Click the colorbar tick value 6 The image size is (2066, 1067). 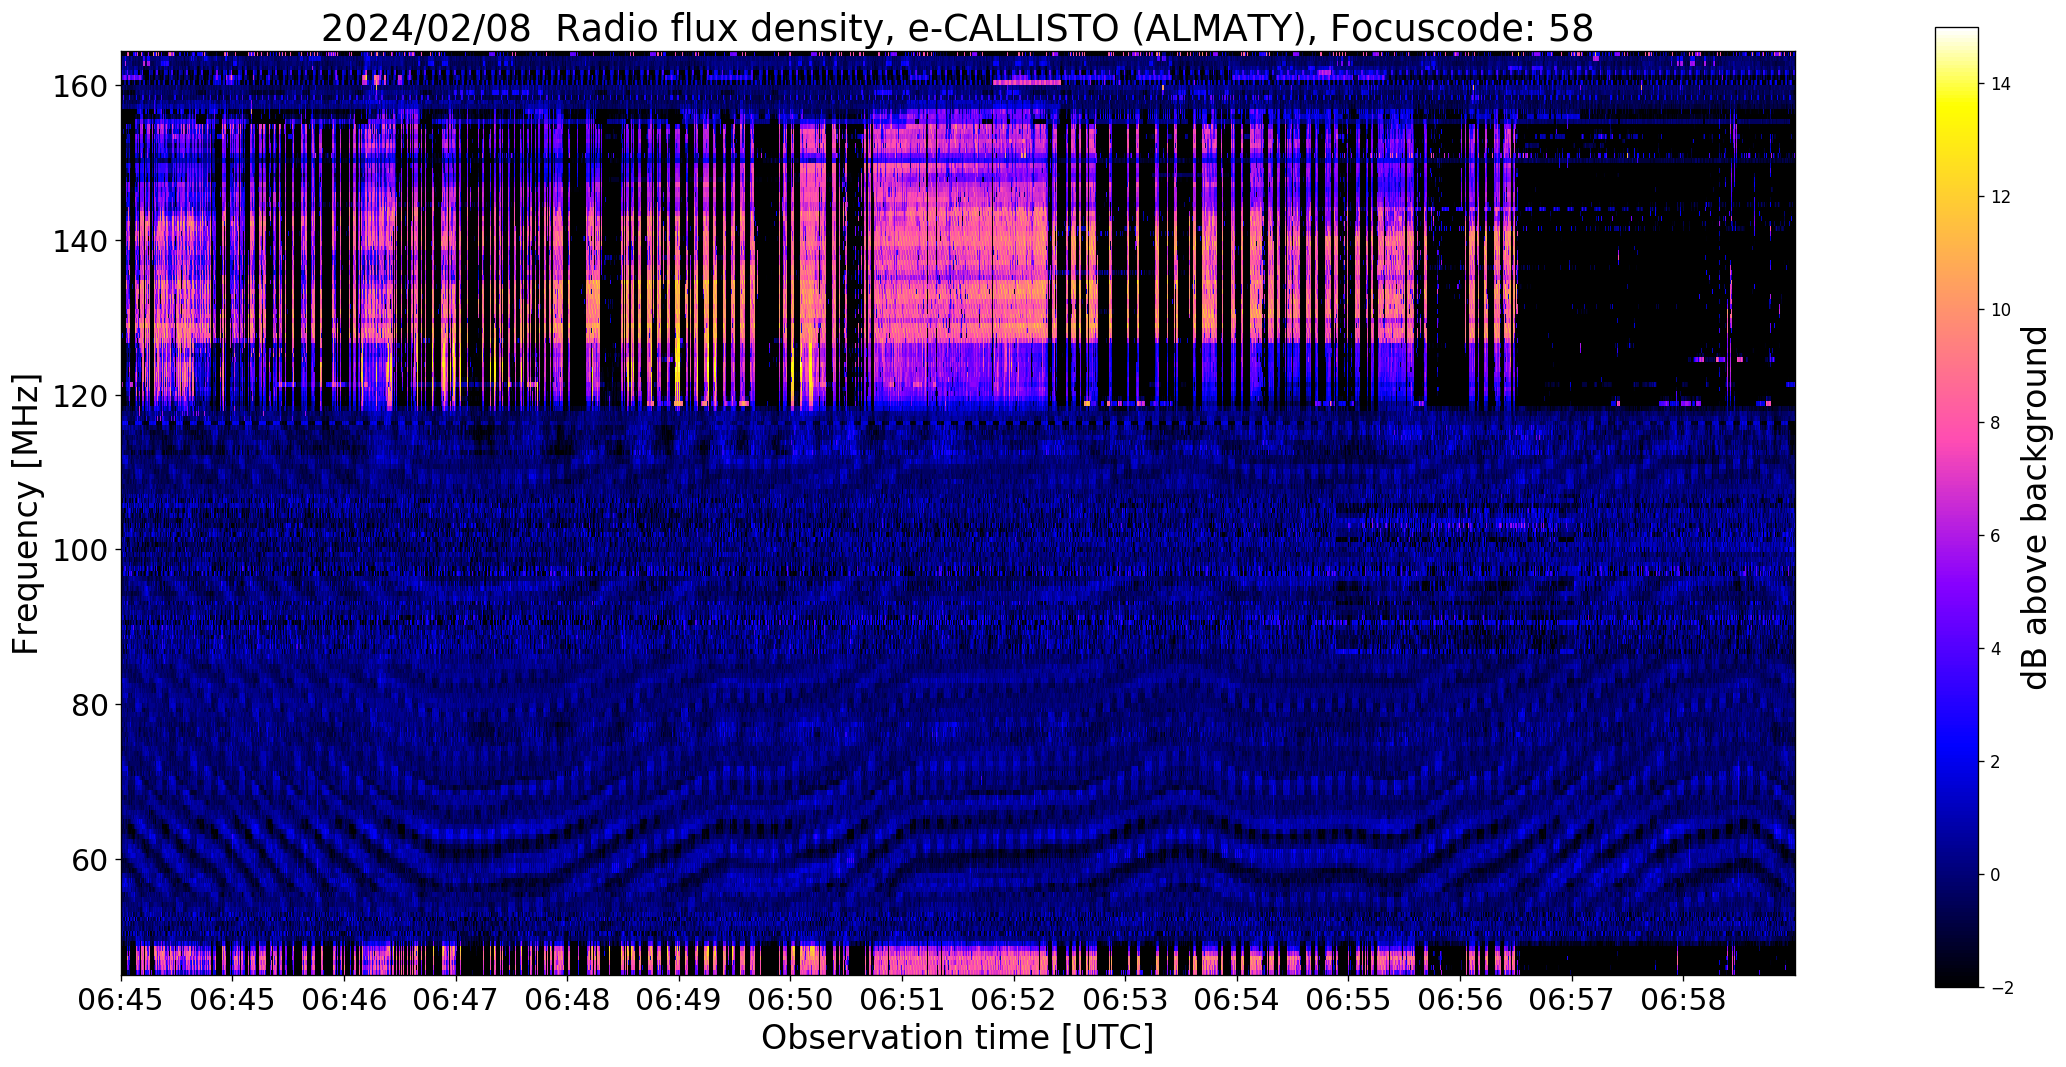(x=1996, y=536)
